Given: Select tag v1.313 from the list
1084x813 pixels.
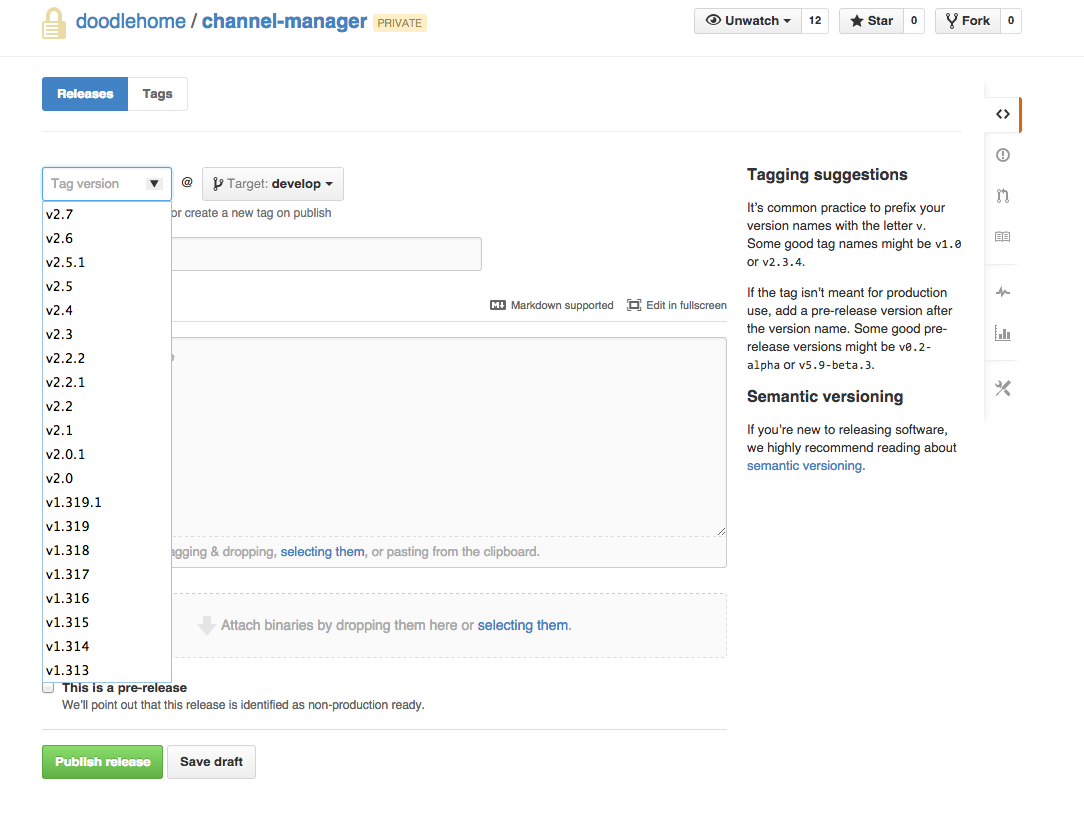Looking at the screenshot, I should click(106, 670).
